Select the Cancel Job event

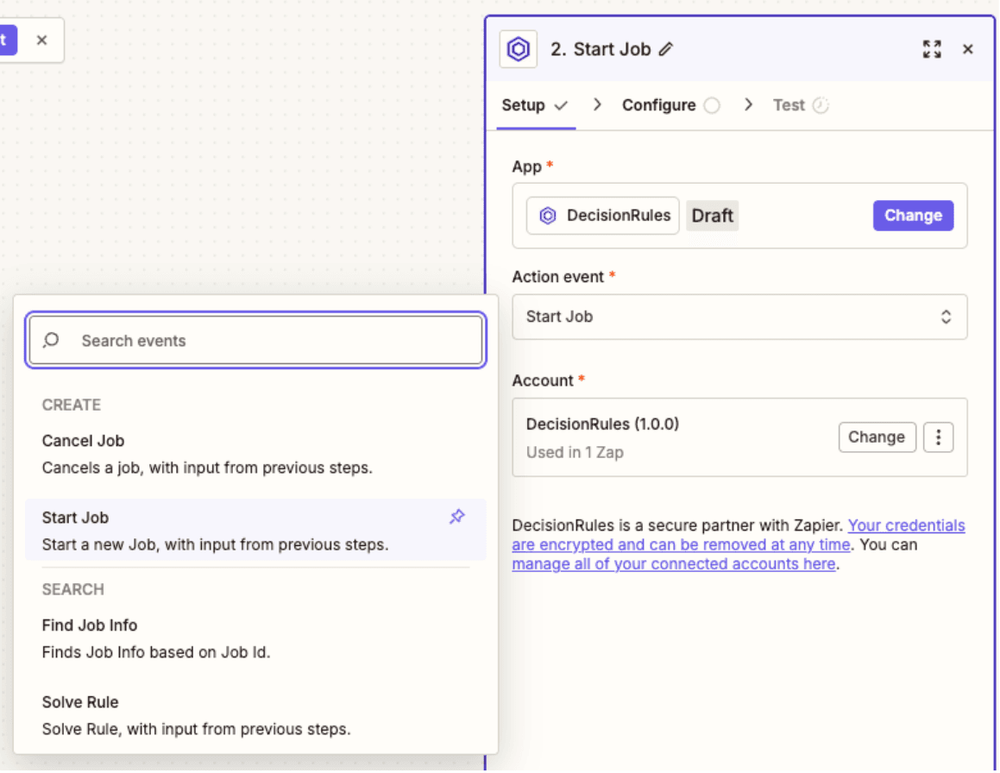[255, 454]
